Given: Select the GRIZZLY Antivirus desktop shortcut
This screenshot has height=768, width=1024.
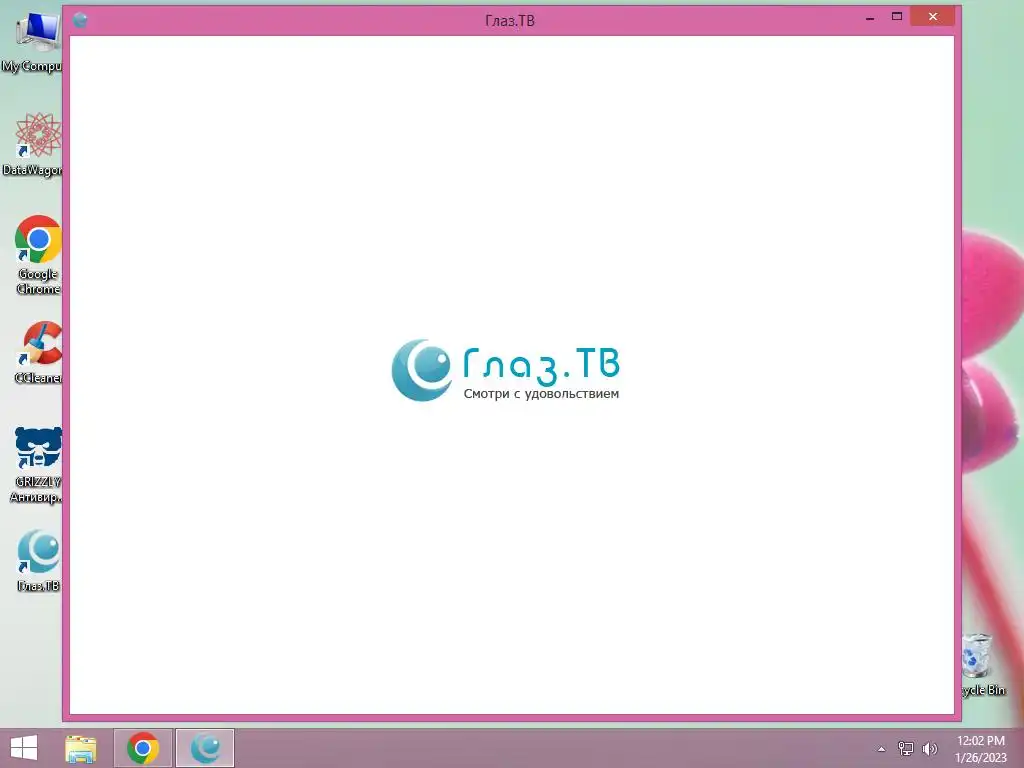Looking at the screenshot, I should coord(37,465).
